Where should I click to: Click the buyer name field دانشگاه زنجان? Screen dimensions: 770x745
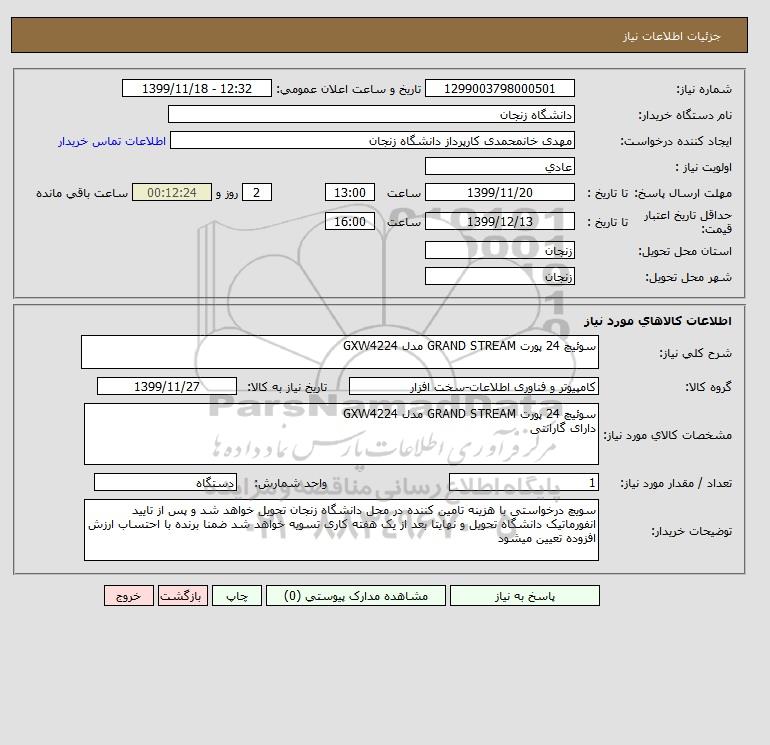point(371,114)
